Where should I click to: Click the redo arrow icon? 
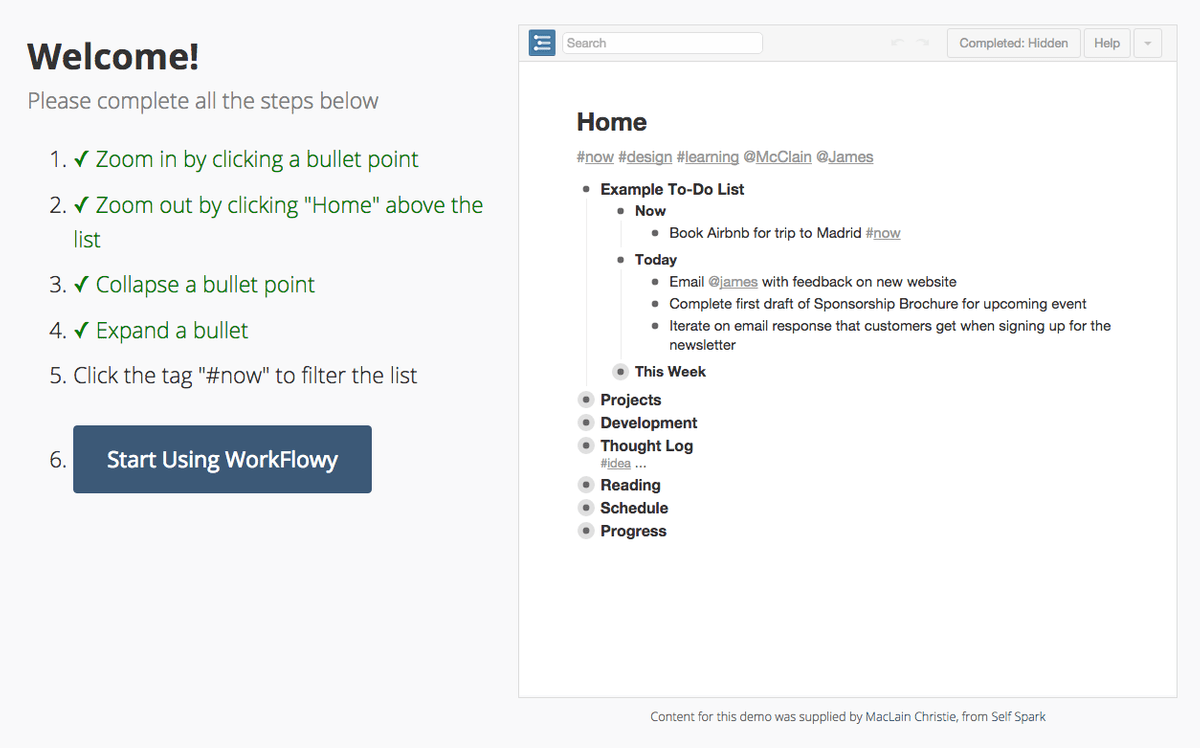click(x=923, y=43)
